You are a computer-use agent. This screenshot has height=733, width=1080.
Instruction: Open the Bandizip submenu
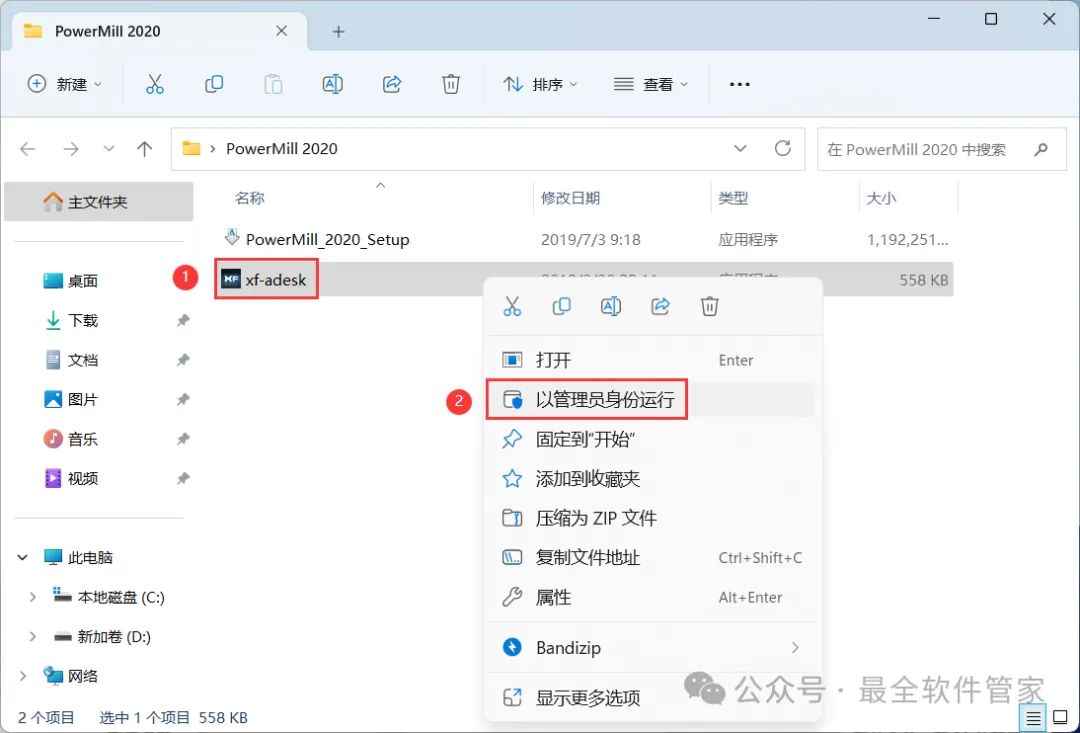coord(652,648)
